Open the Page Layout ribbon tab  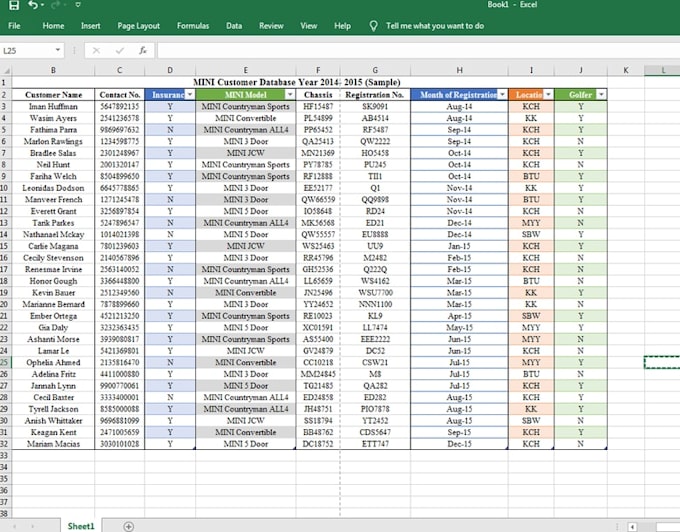[139, 26]
